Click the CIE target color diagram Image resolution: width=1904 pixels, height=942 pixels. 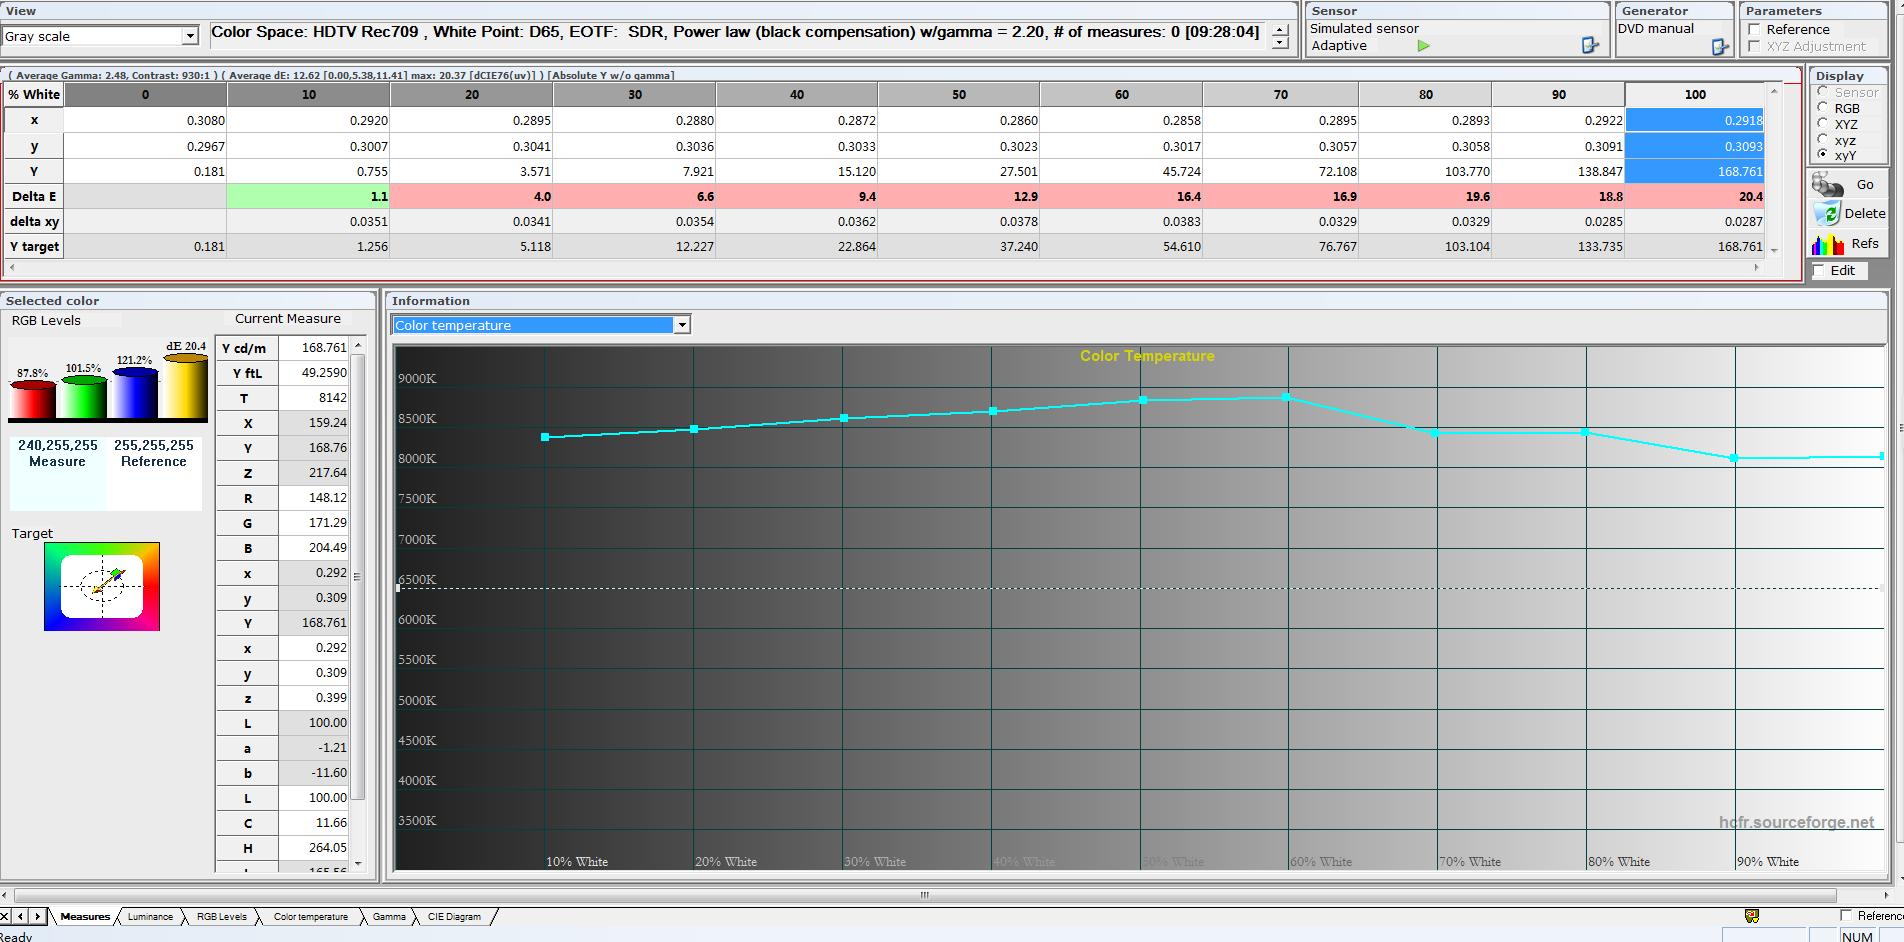[x=102, y=586]
